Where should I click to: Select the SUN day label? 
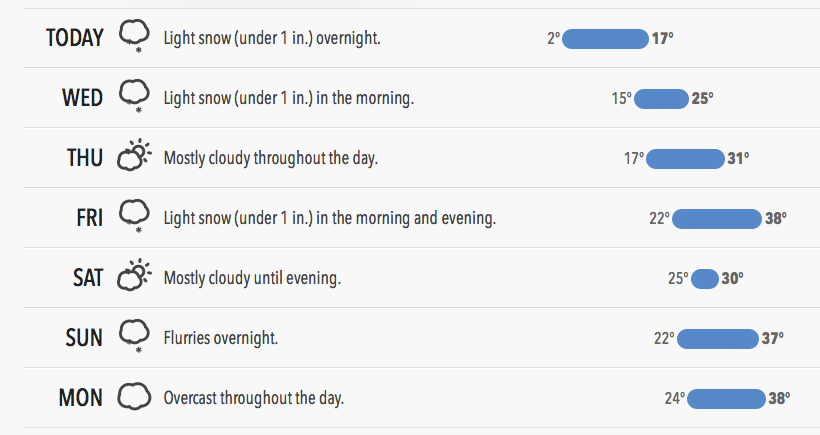click(x=84, y=338)
